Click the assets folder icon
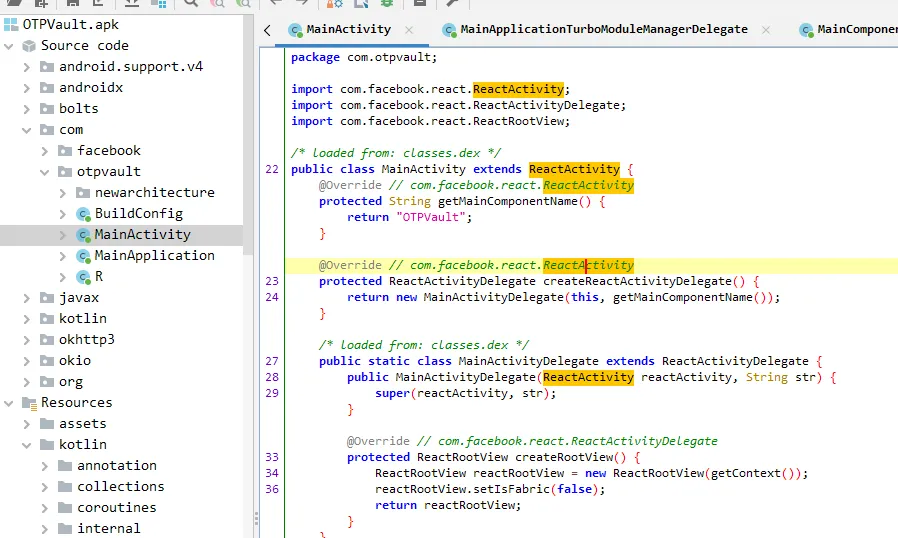Viewport: 898px width, 538px height. tap(47, 423)
